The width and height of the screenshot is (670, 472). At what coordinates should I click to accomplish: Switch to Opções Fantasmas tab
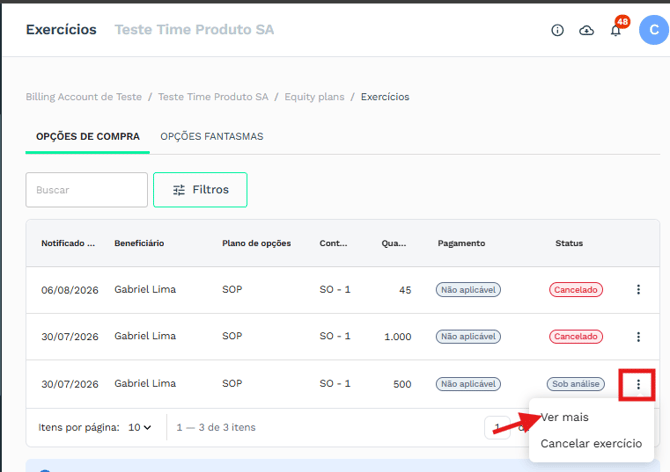[x=212, y=136]
